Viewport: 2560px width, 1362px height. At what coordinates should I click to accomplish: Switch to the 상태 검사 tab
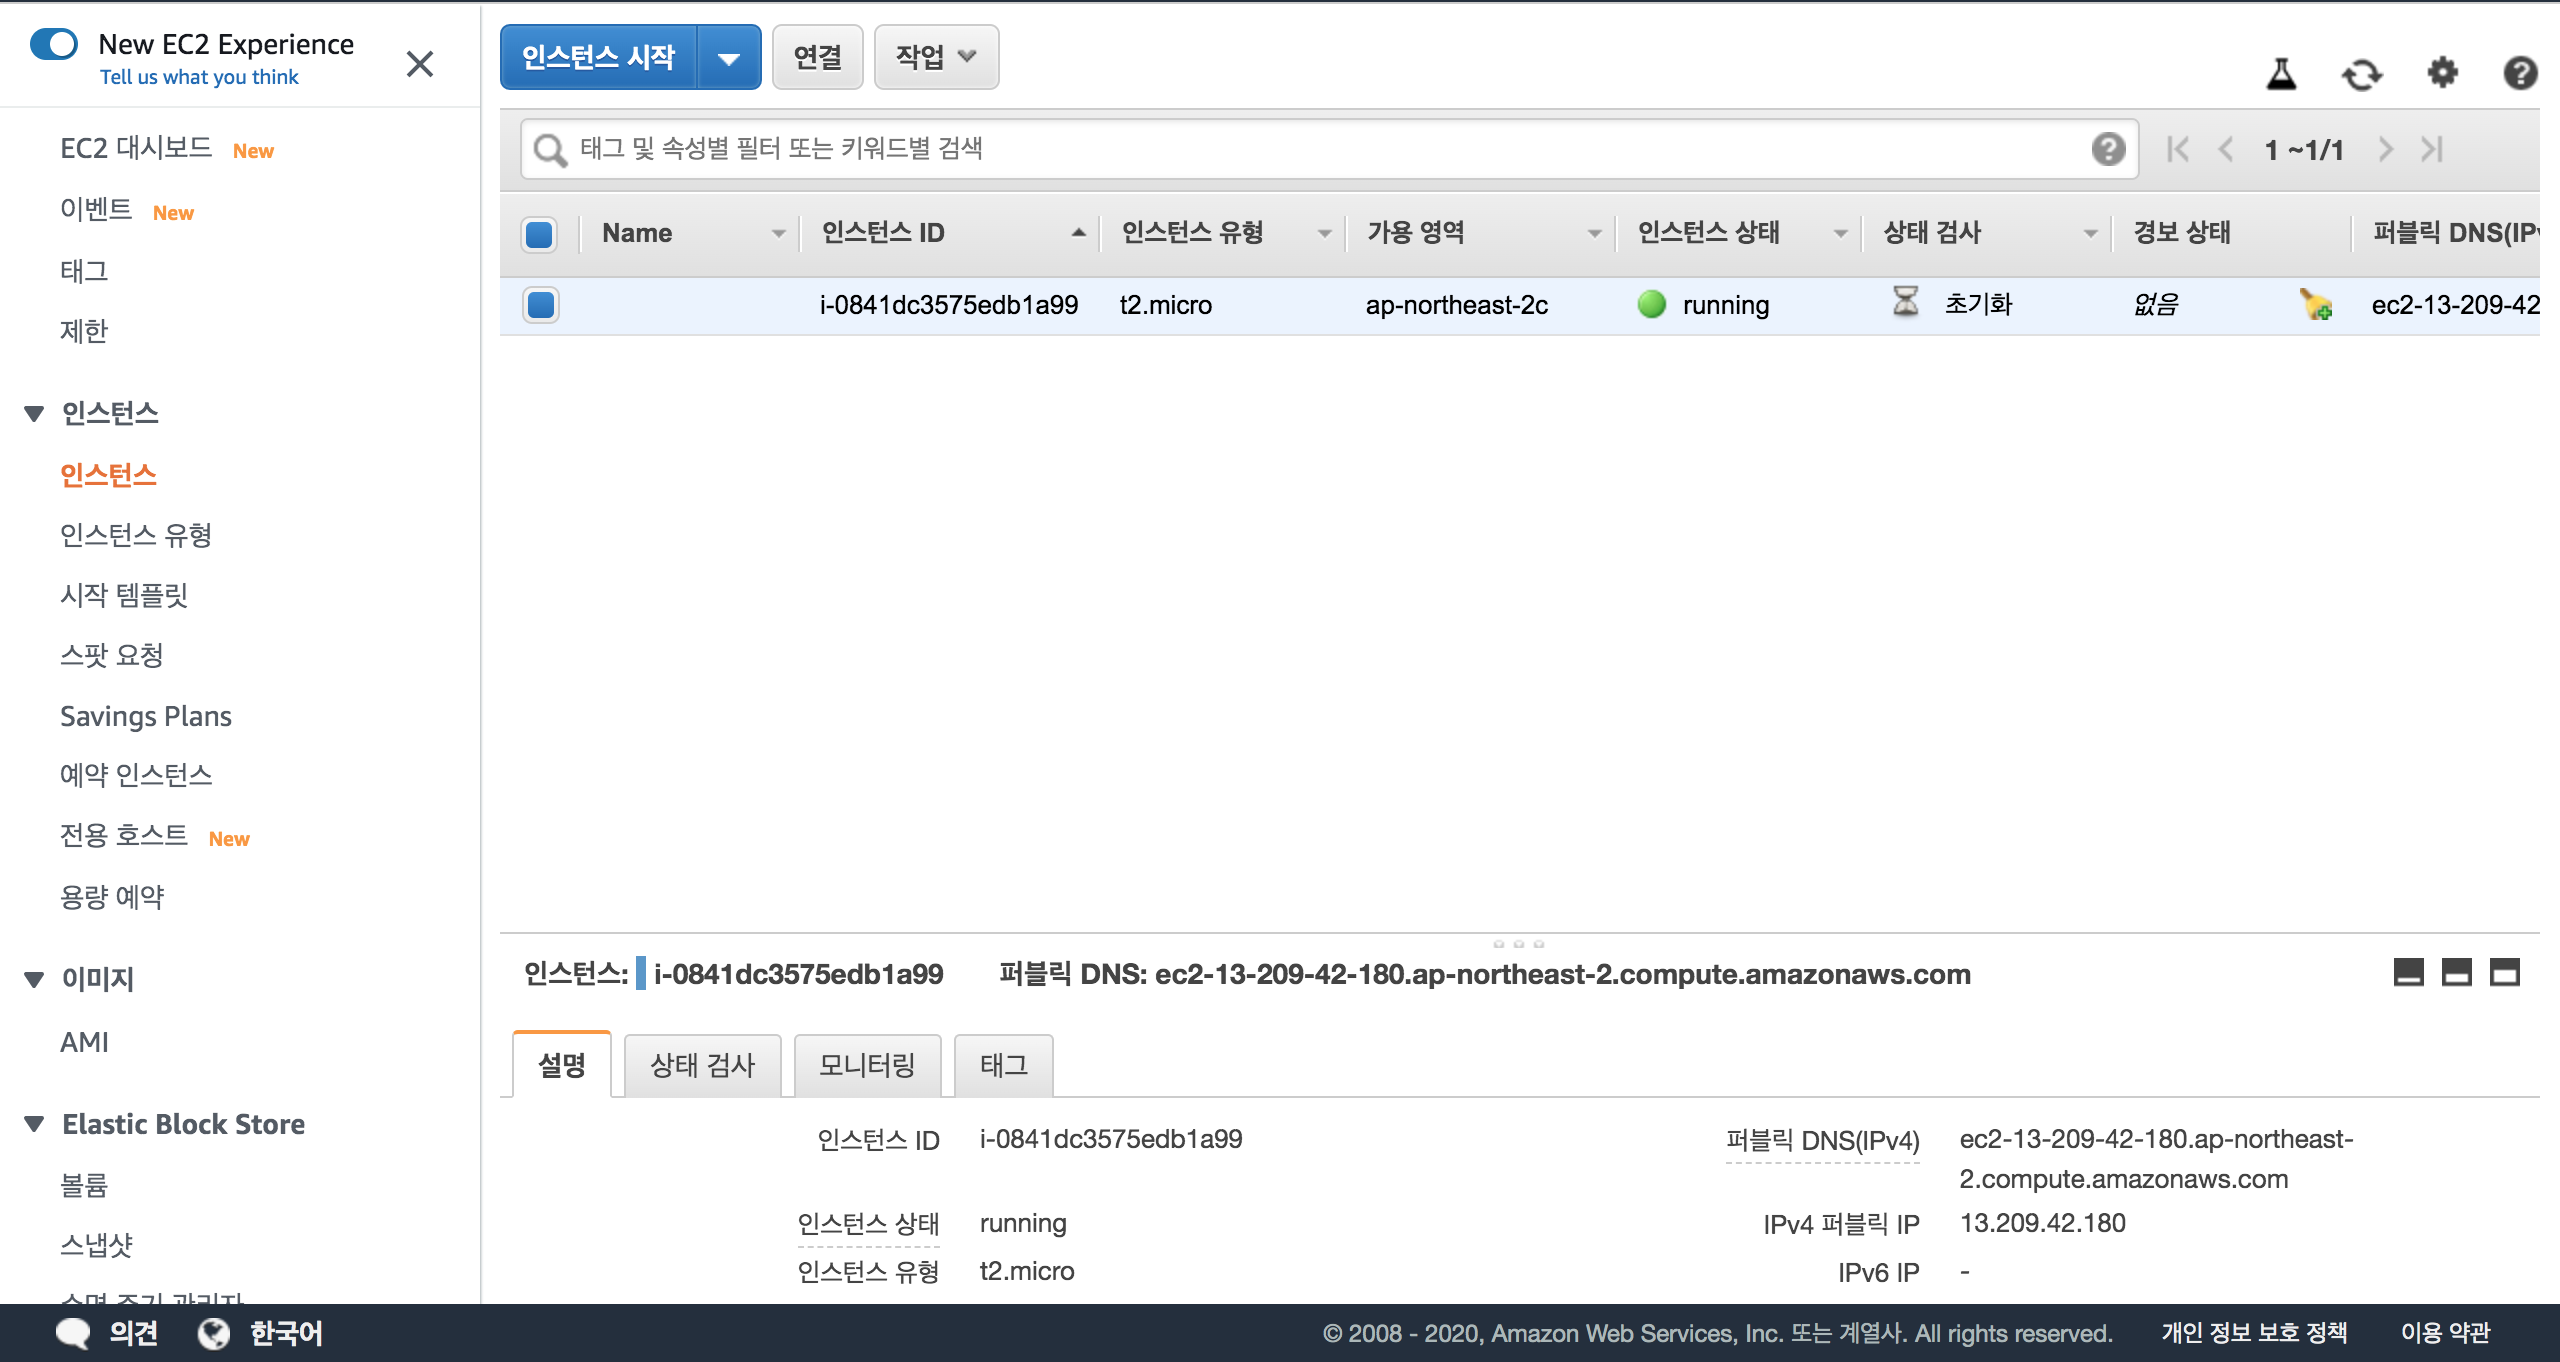(702, 1065)
